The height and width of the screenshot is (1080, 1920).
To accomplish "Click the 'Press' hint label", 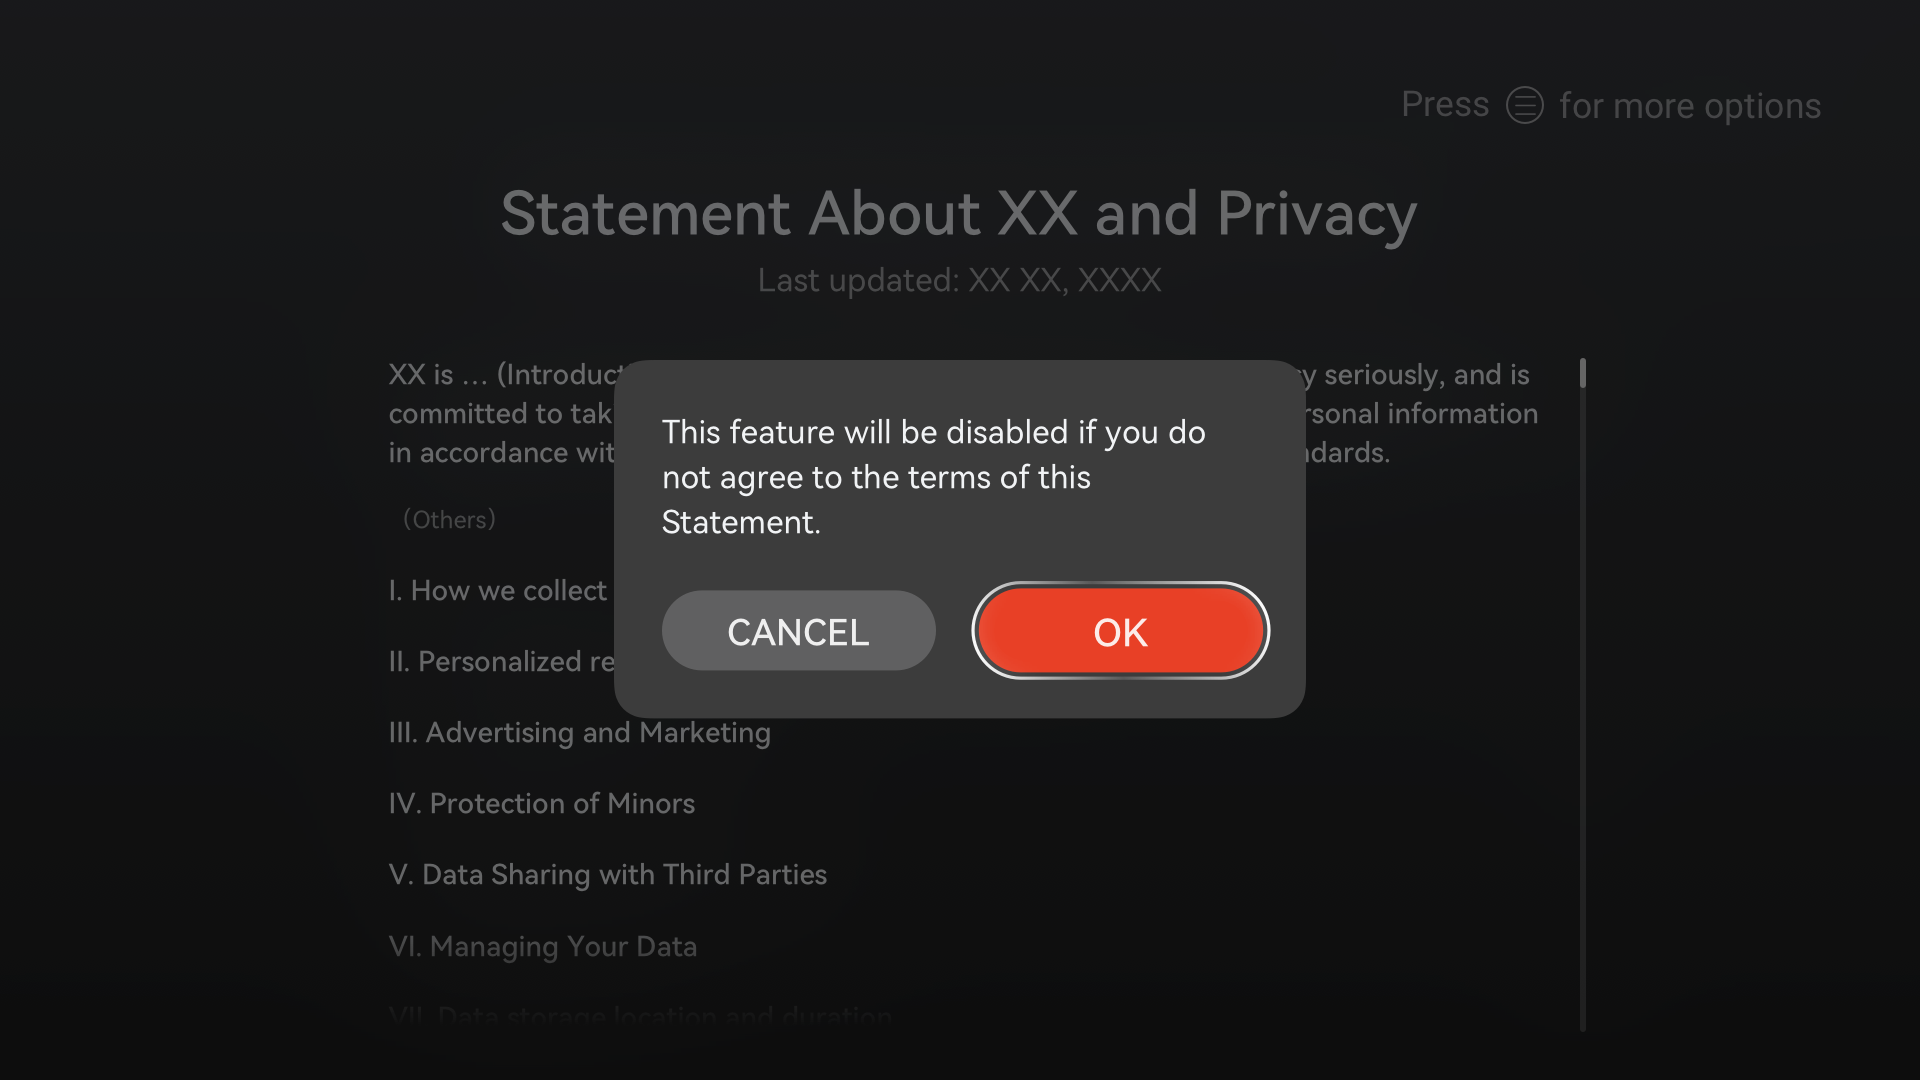I will pyautogui.click(x=1444, y=105).
